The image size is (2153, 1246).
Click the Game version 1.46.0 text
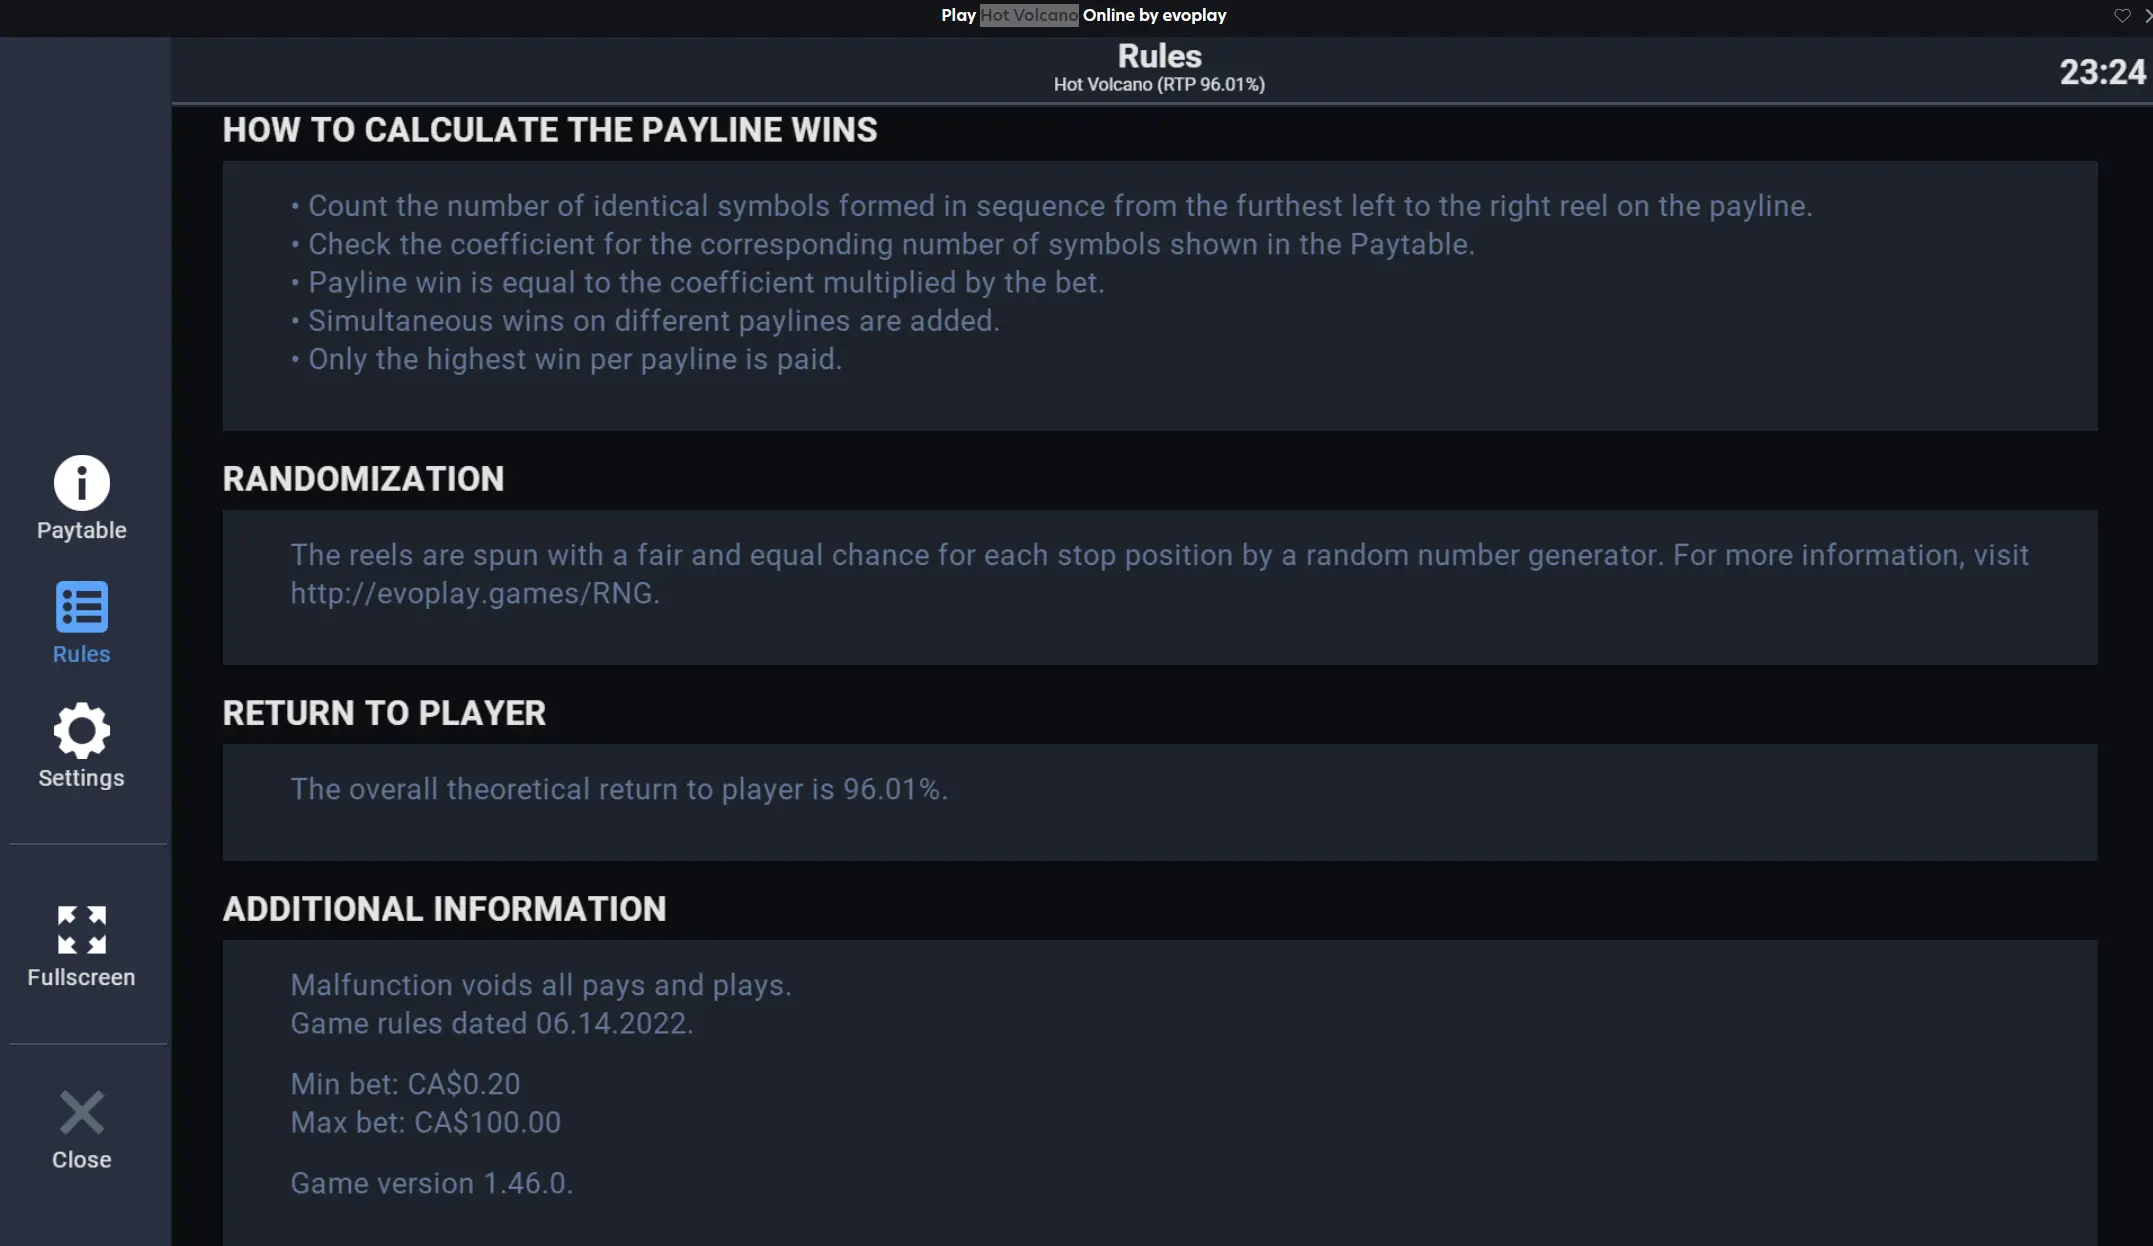[431, 1183]
